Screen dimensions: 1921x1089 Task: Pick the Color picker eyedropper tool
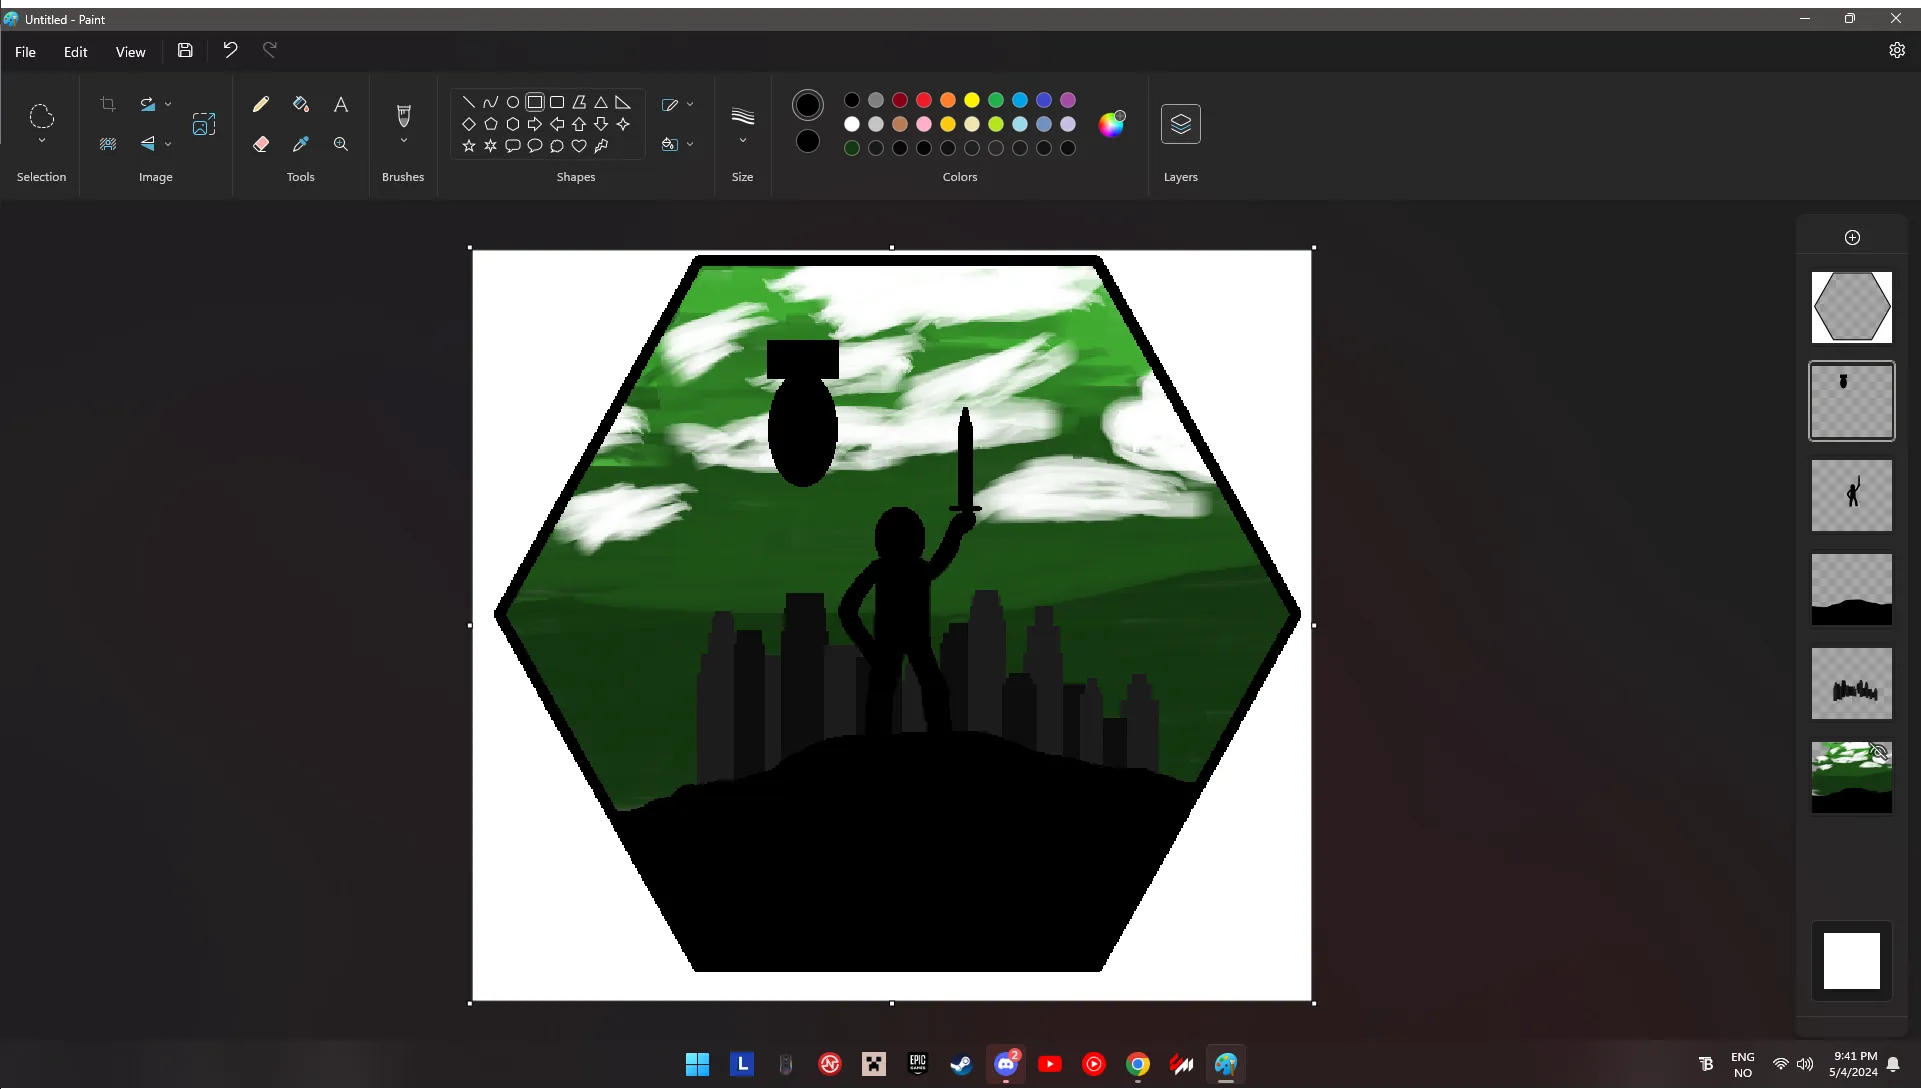tap(301, 144)
